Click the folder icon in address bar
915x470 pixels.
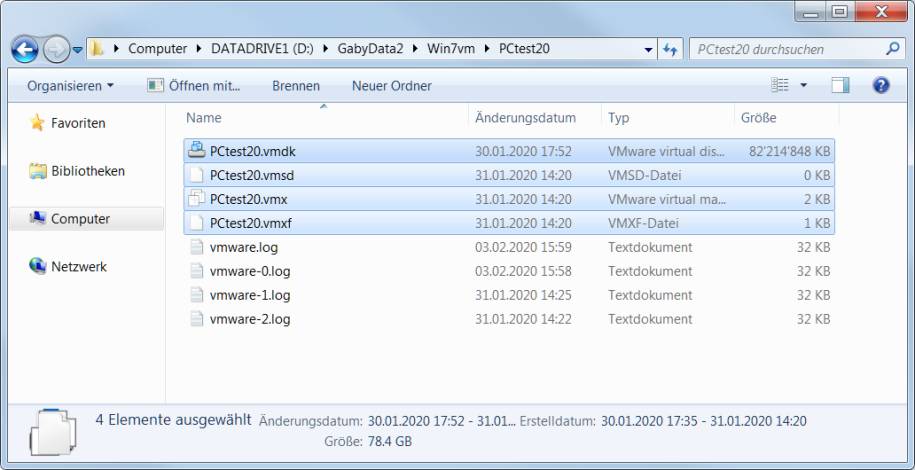pos(97,49)
